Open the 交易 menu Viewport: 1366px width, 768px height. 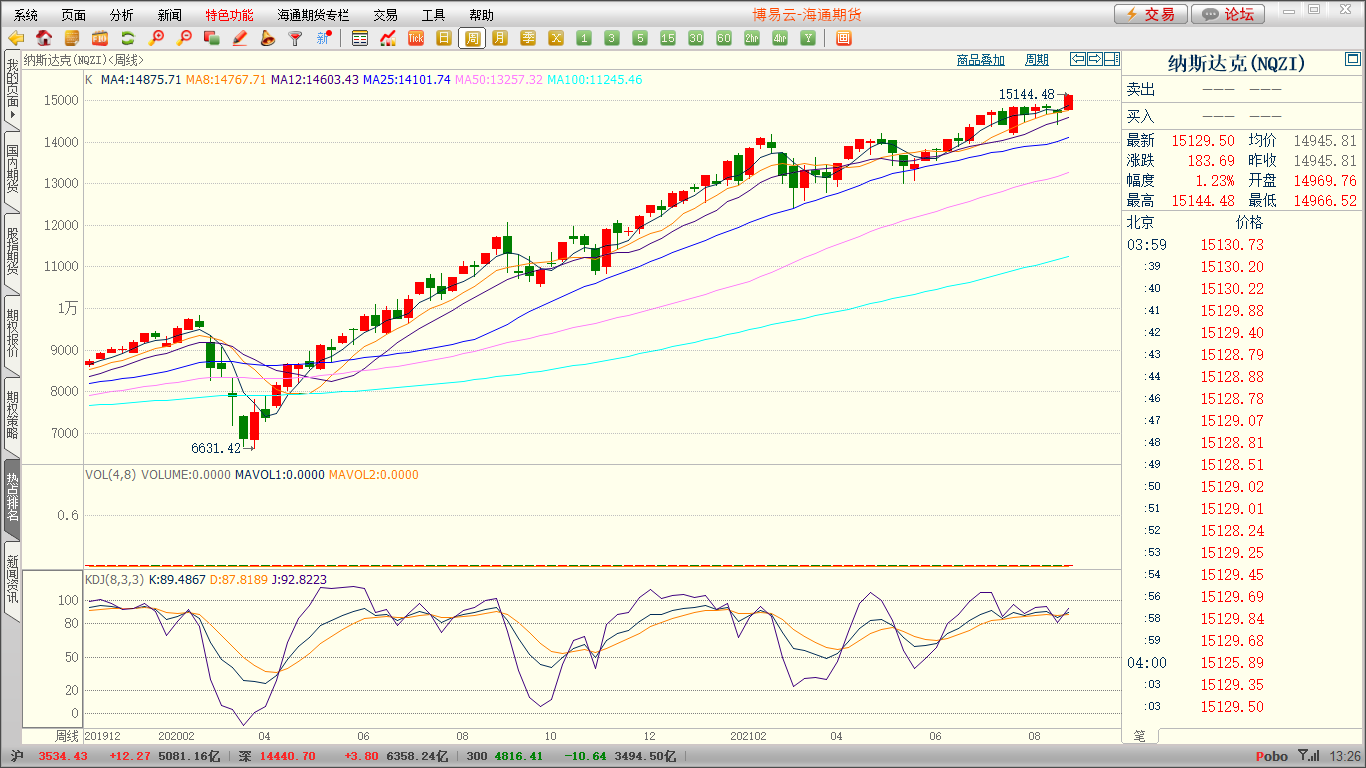point(386,15)
